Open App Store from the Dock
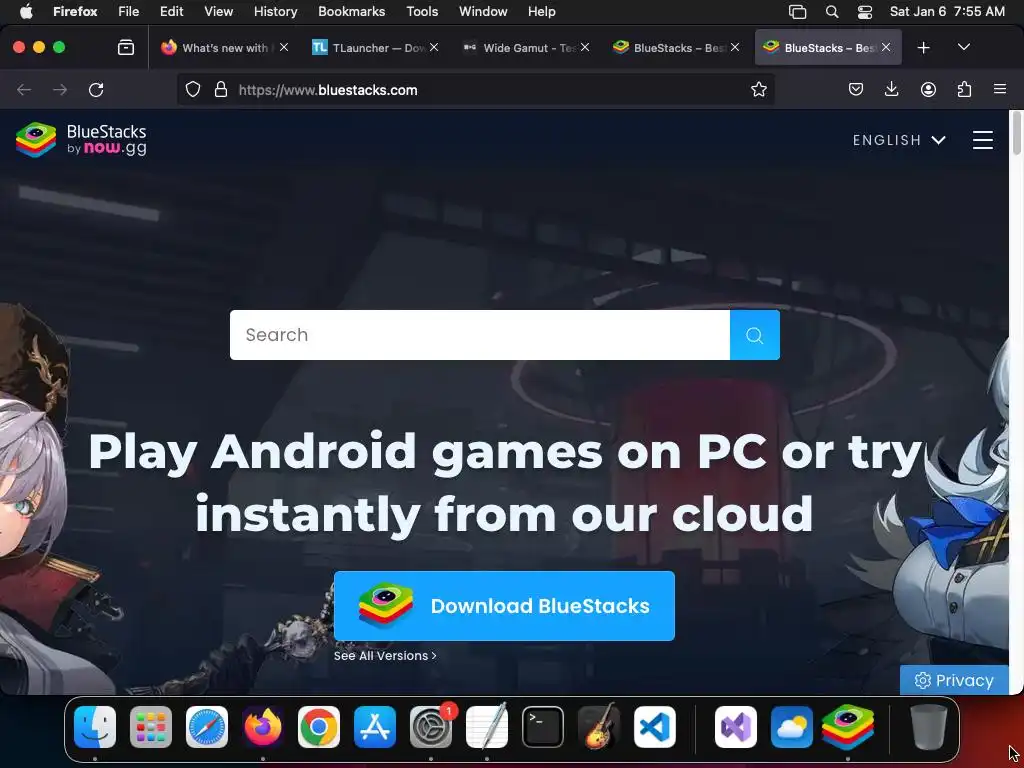This screenshot has height=768, width=1024. [375, 727]
